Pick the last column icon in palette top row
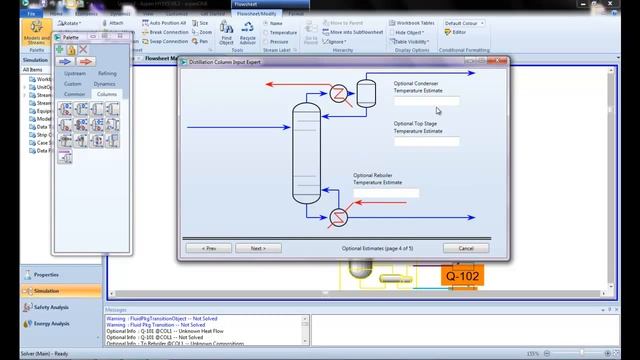The width and height of the screenshot is (640, 360). [113, 109]
